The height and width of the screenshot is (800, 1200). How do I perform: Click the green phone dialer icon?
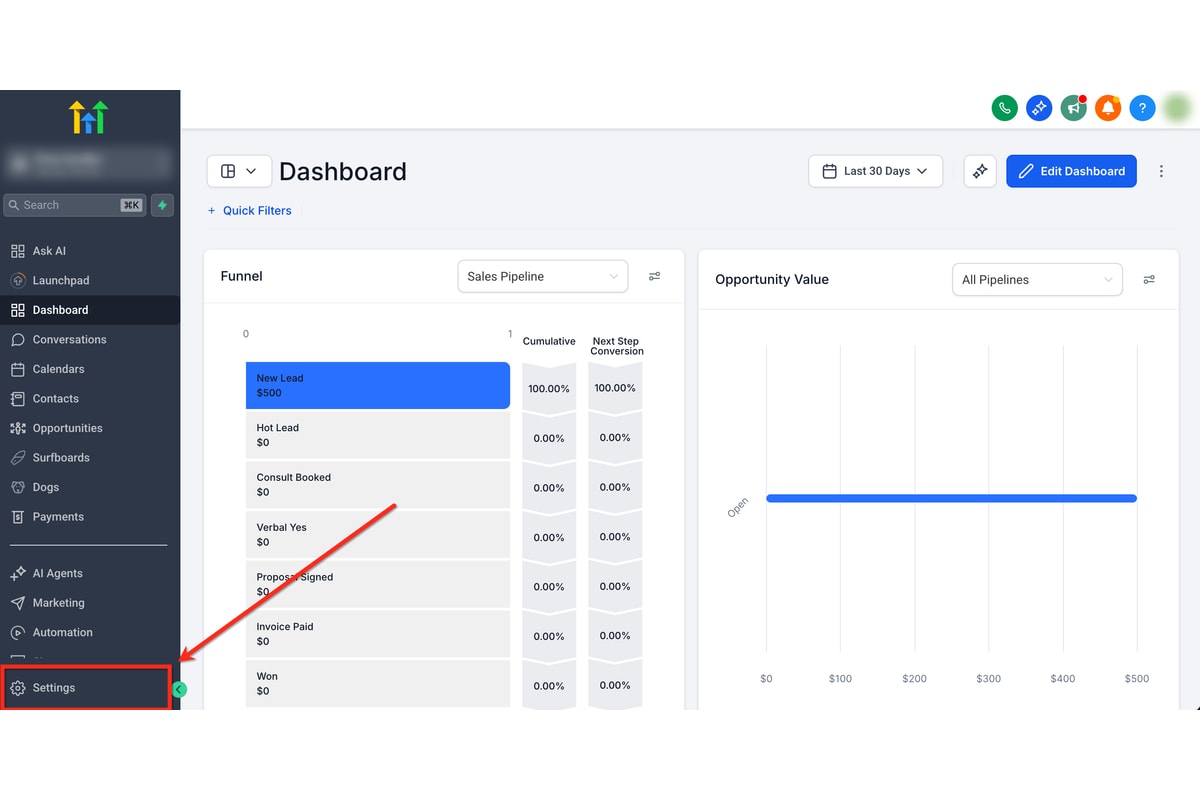[1005, 108]
